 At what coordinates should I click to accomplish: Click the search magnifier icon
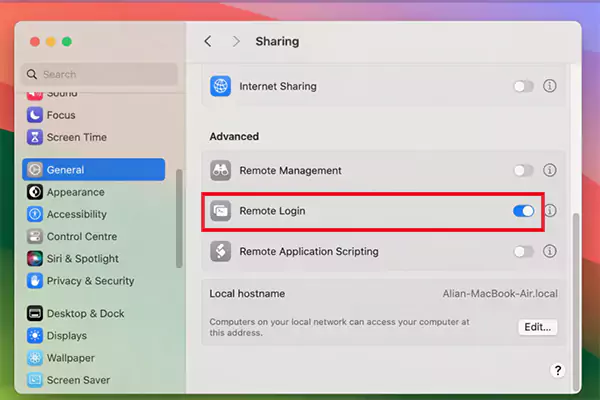pyautogui.click(x=32, y=74)
